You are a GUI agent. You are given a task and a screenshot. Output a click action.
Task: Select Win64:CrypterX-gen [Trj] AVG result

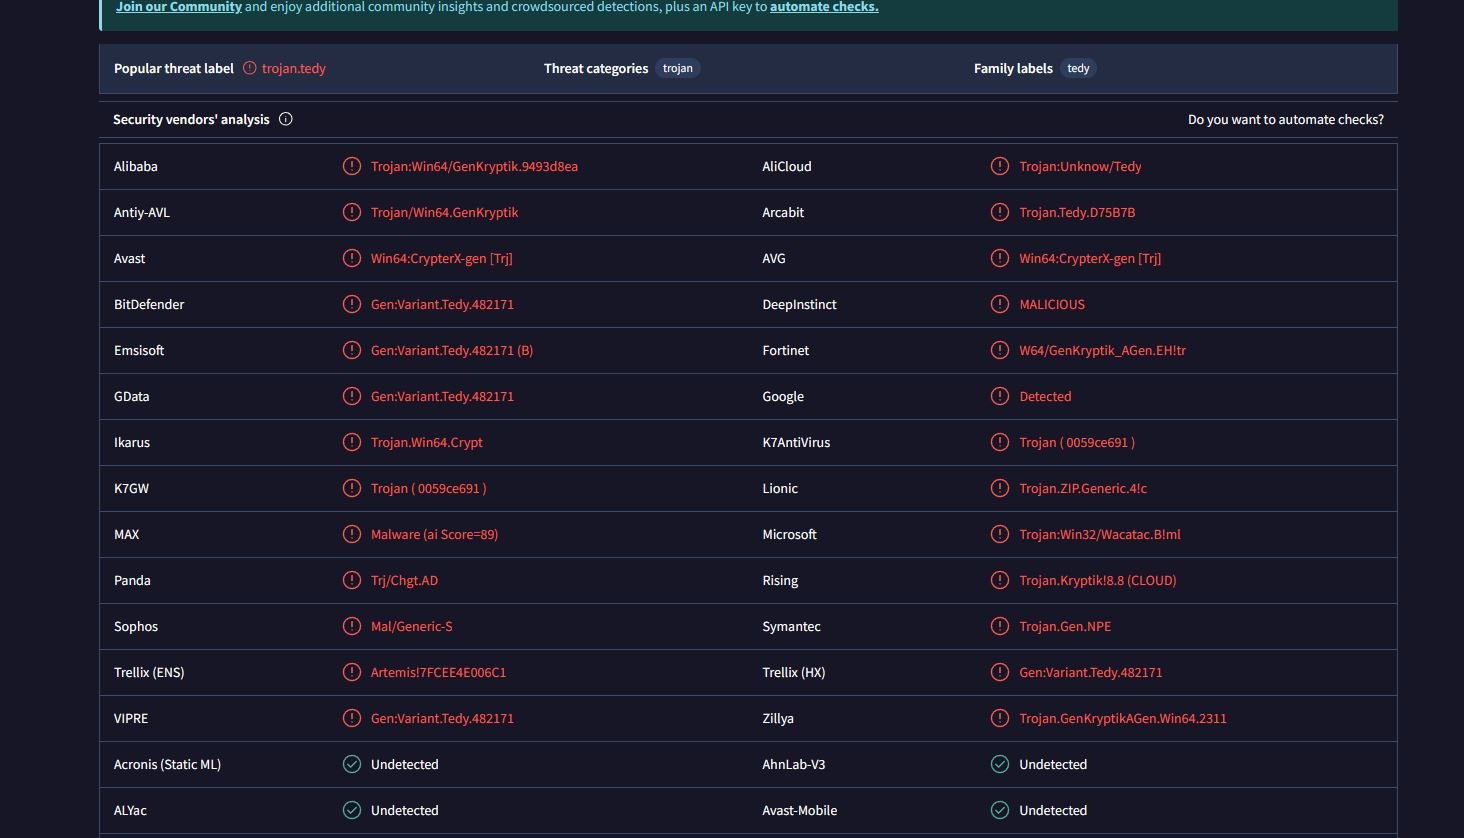click(x=1090, y=258)
